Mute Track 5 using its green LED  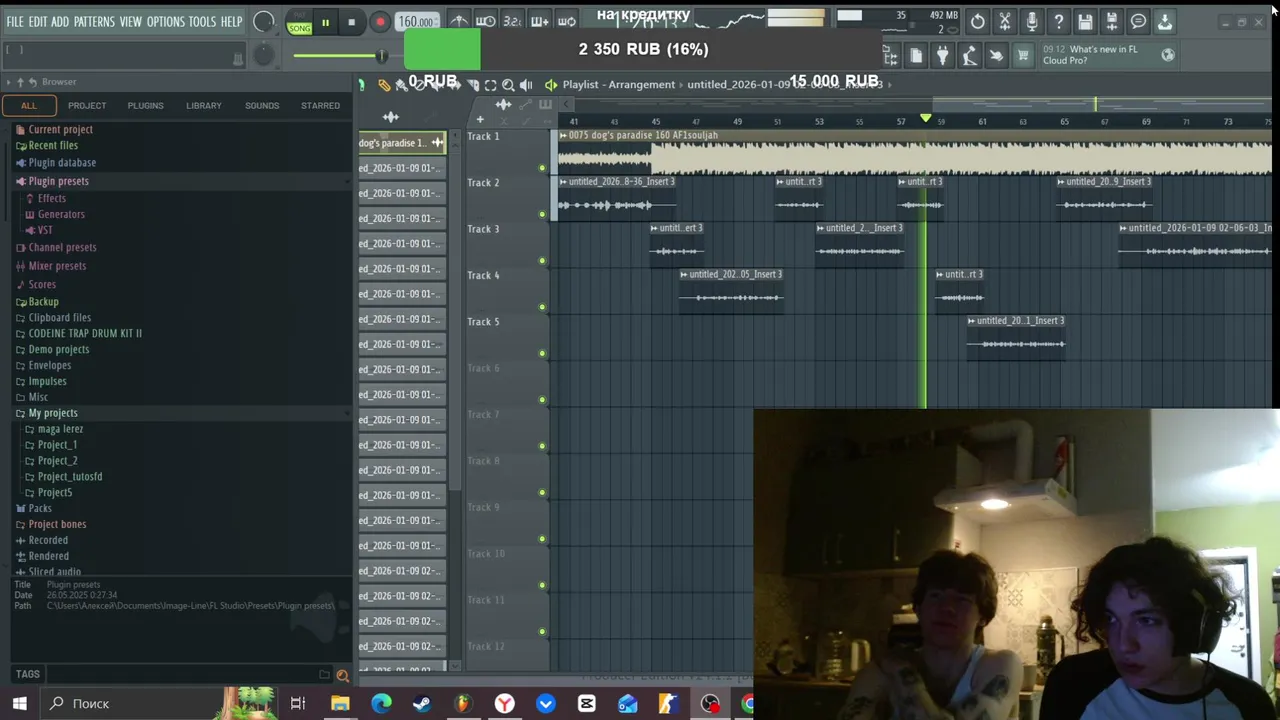(542, 353)
